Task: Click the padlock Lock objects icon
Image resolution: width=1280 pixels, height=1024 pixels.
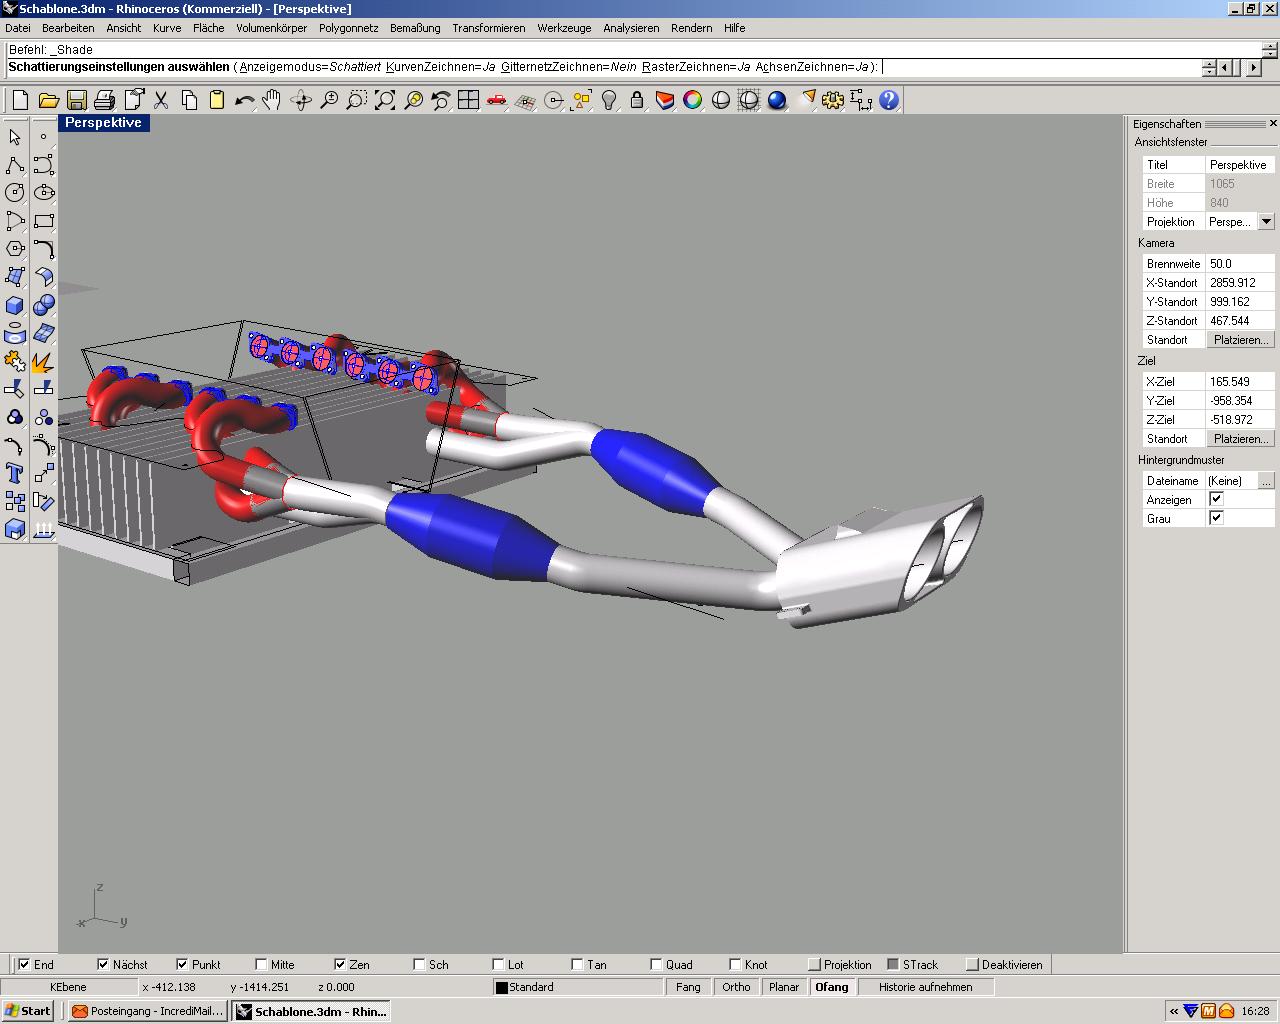Action: point(637,100)
